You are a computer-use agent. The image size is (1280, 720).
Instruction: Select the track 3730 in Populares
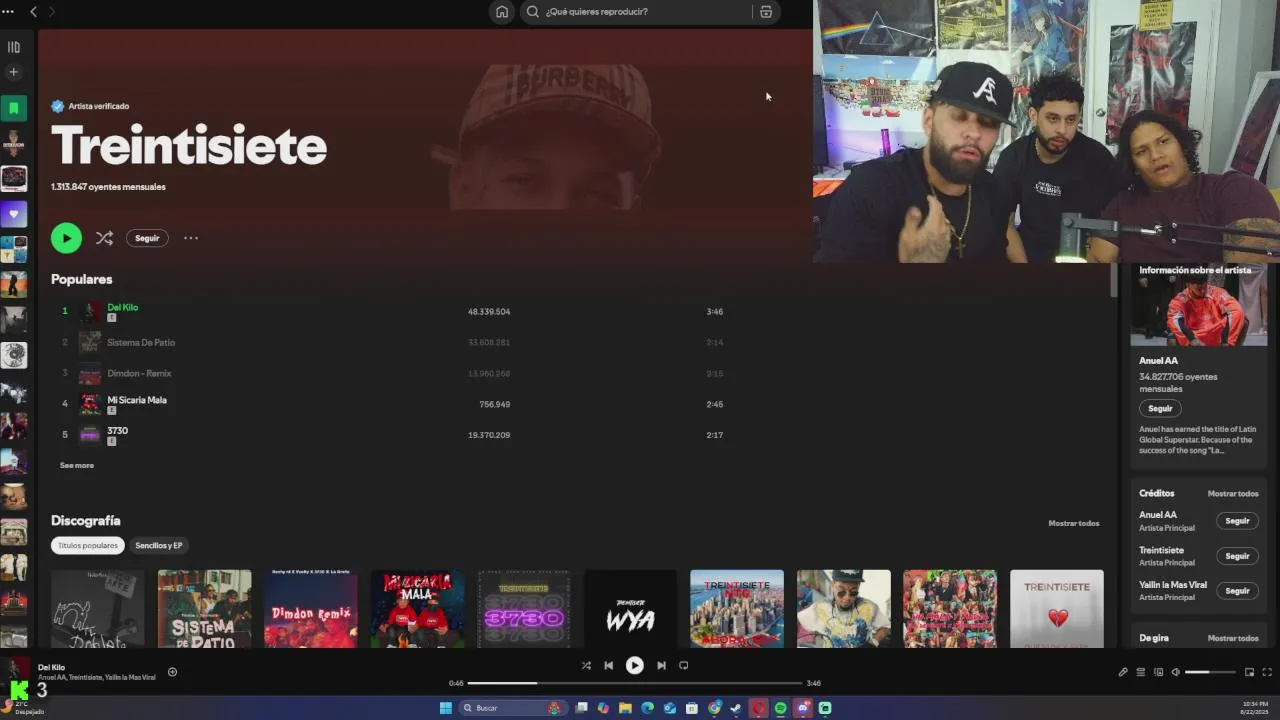point(117,431)
